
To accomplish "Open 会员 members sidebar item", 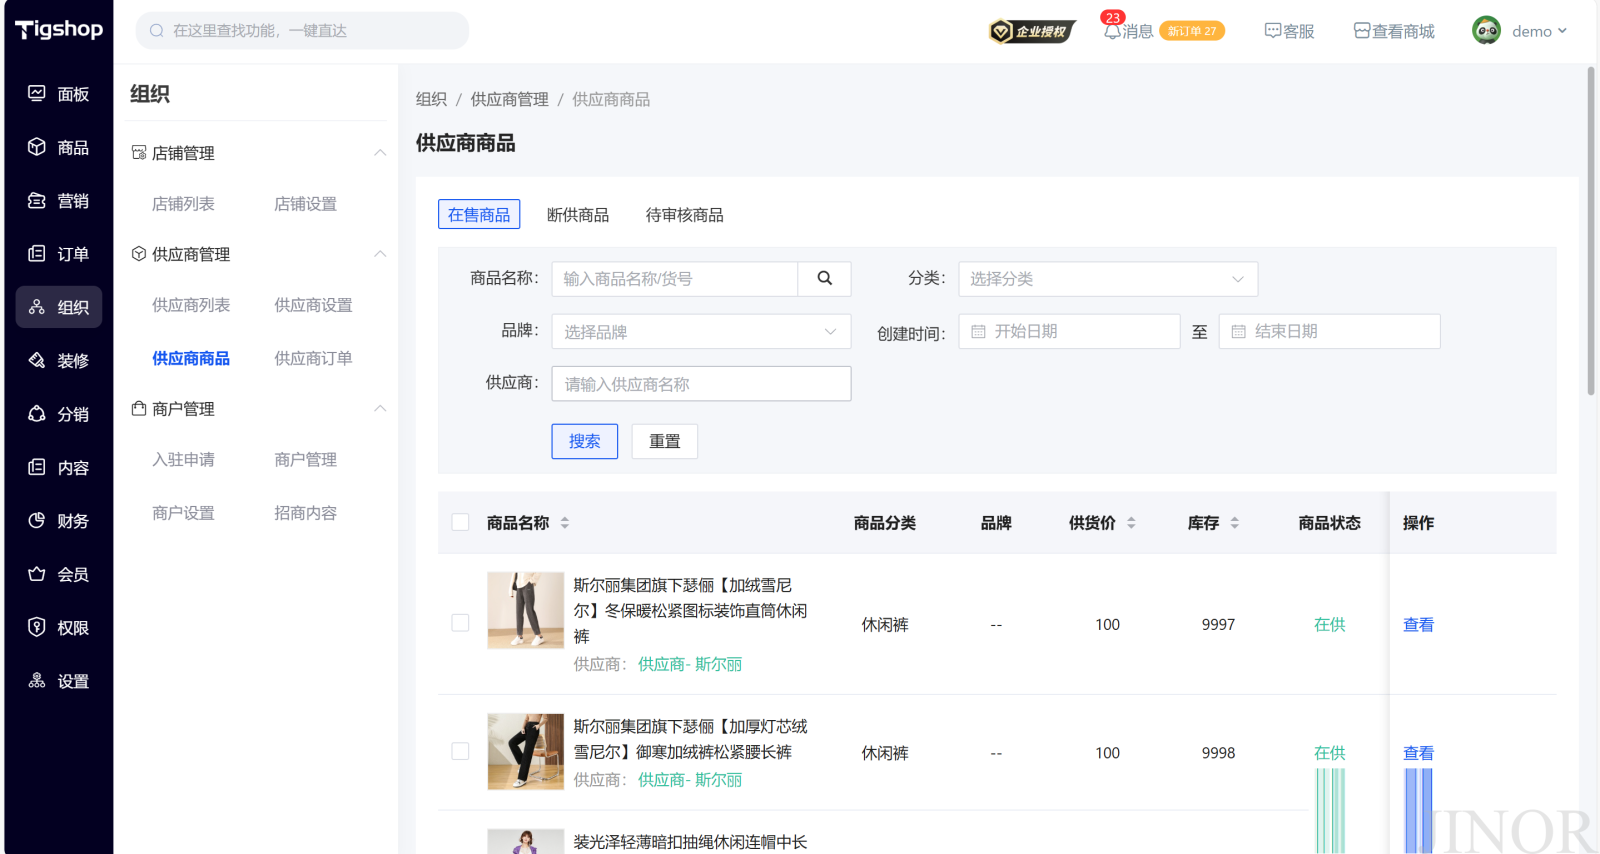I will coord(58,574).
